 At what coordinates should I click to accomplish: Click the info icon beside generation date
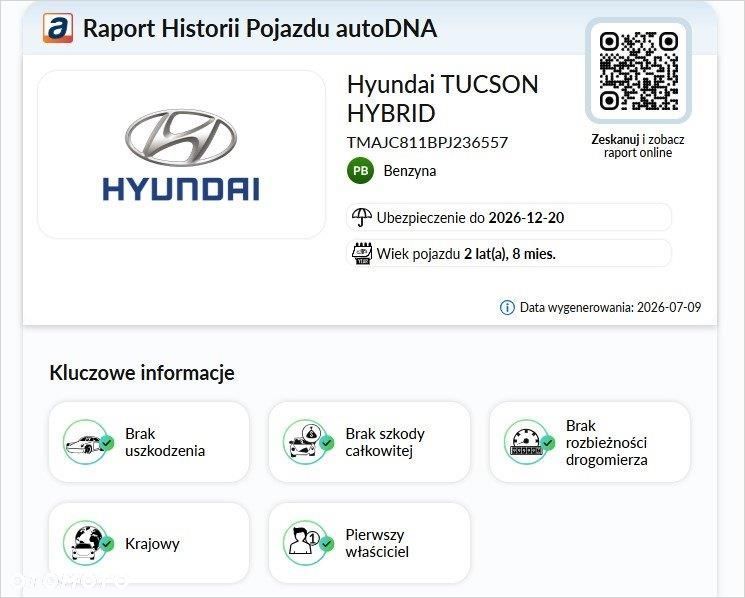point(507,307)
